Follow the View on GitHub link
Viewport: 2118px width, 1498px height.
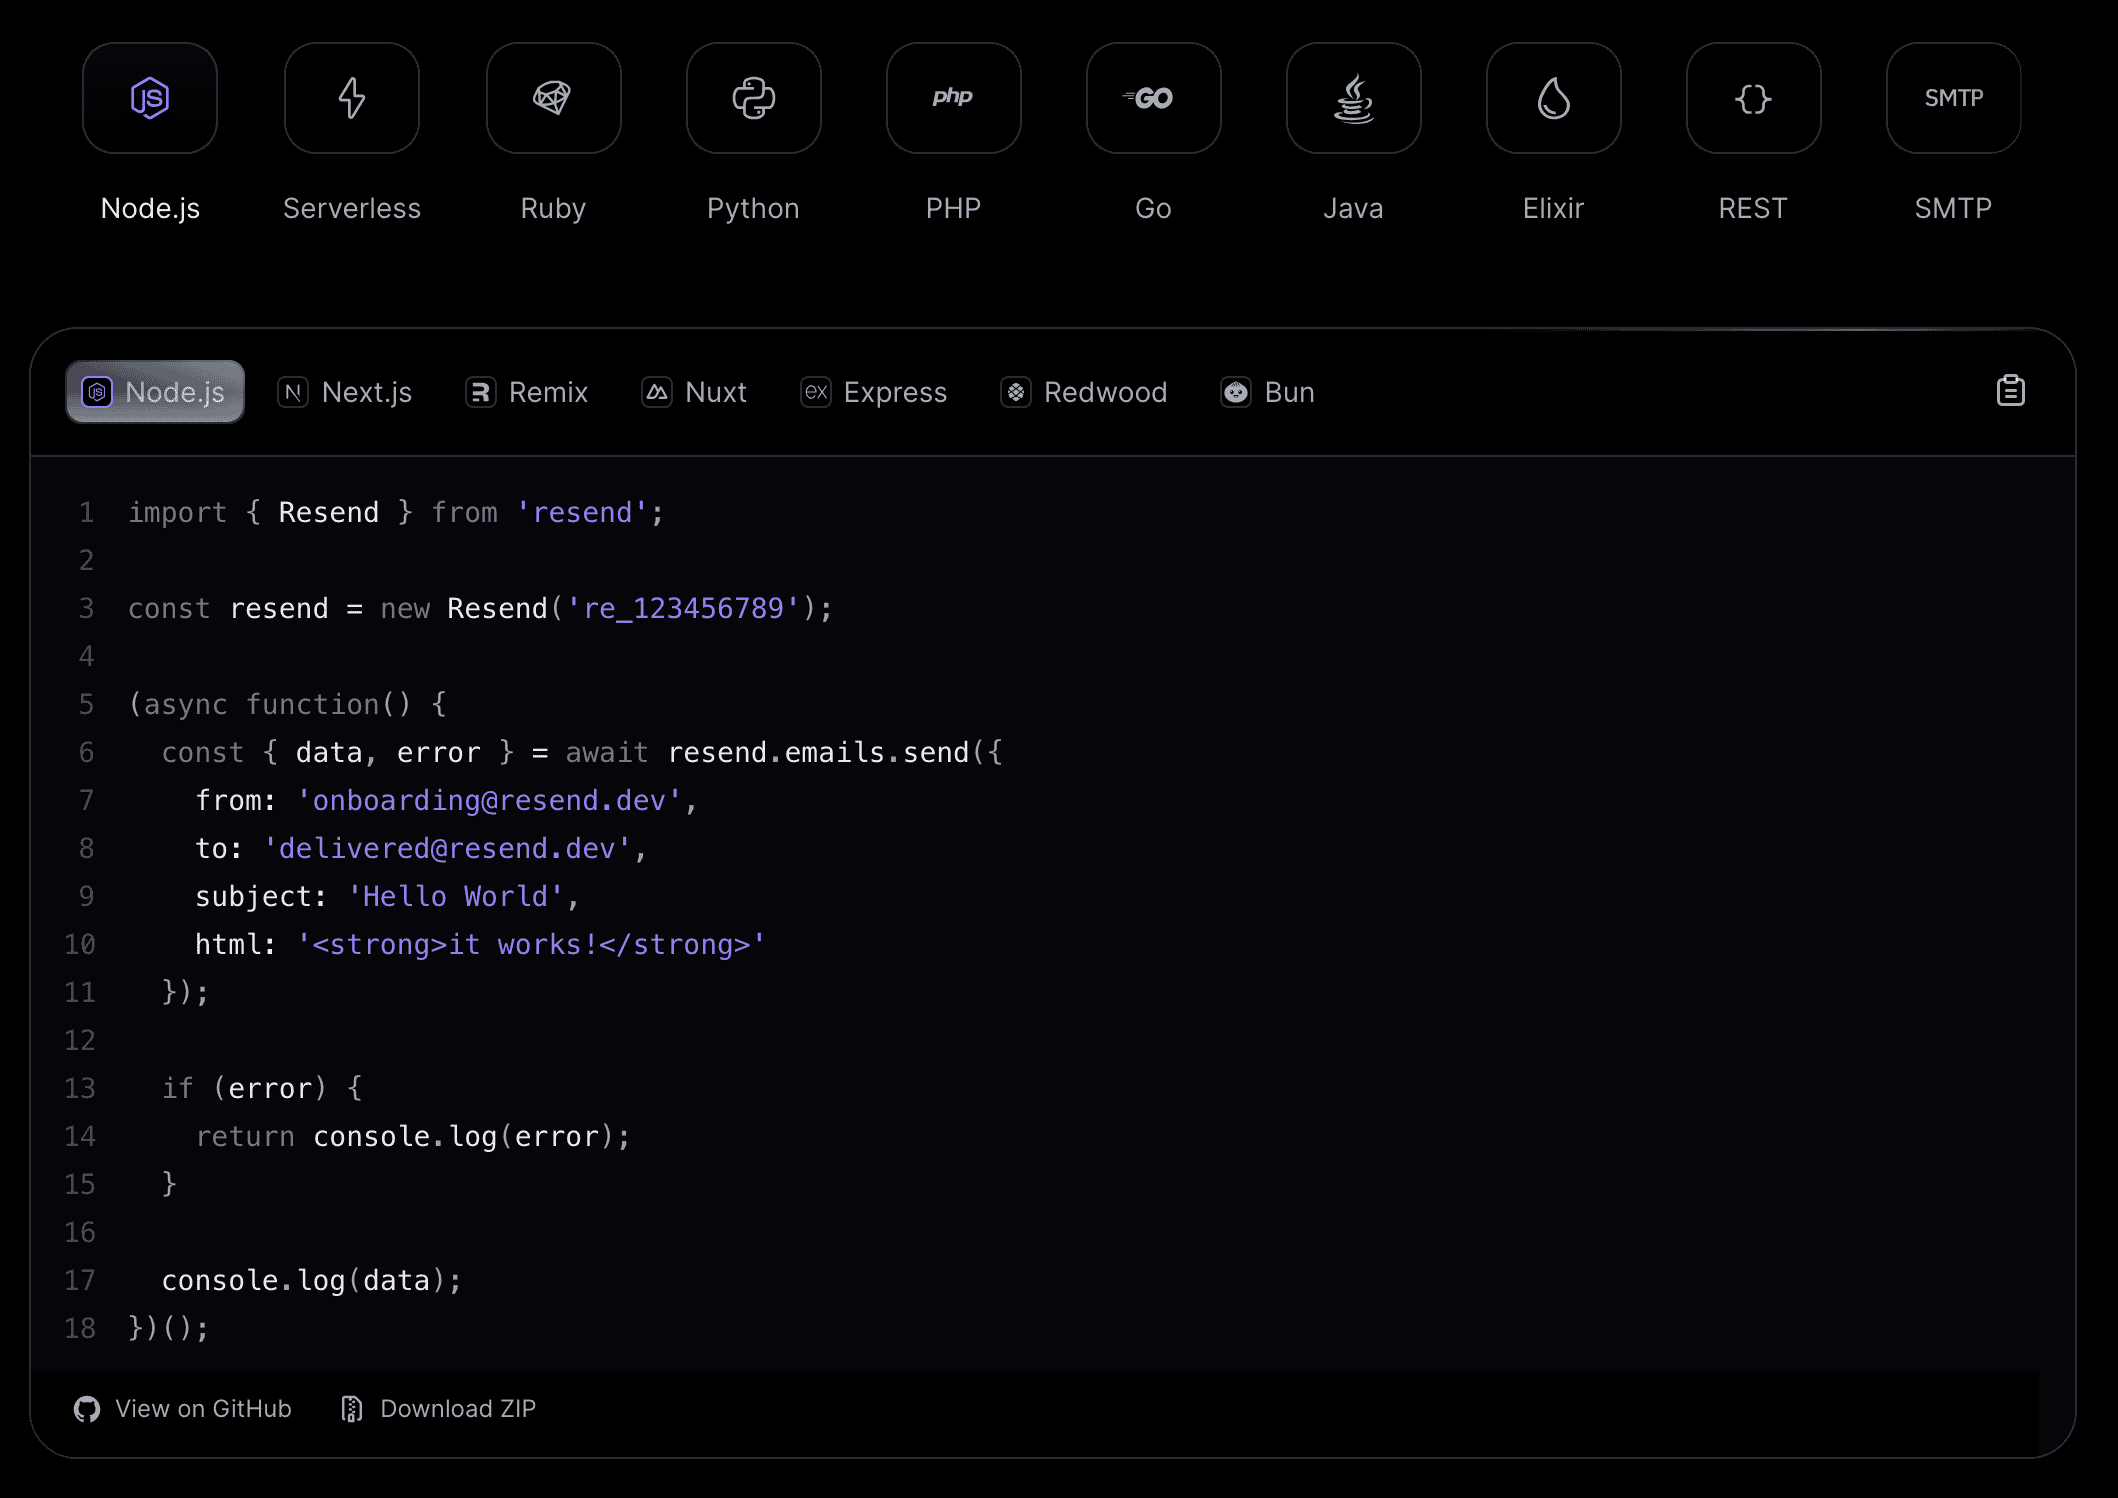pyautogui.click(x=183, y=1409)
